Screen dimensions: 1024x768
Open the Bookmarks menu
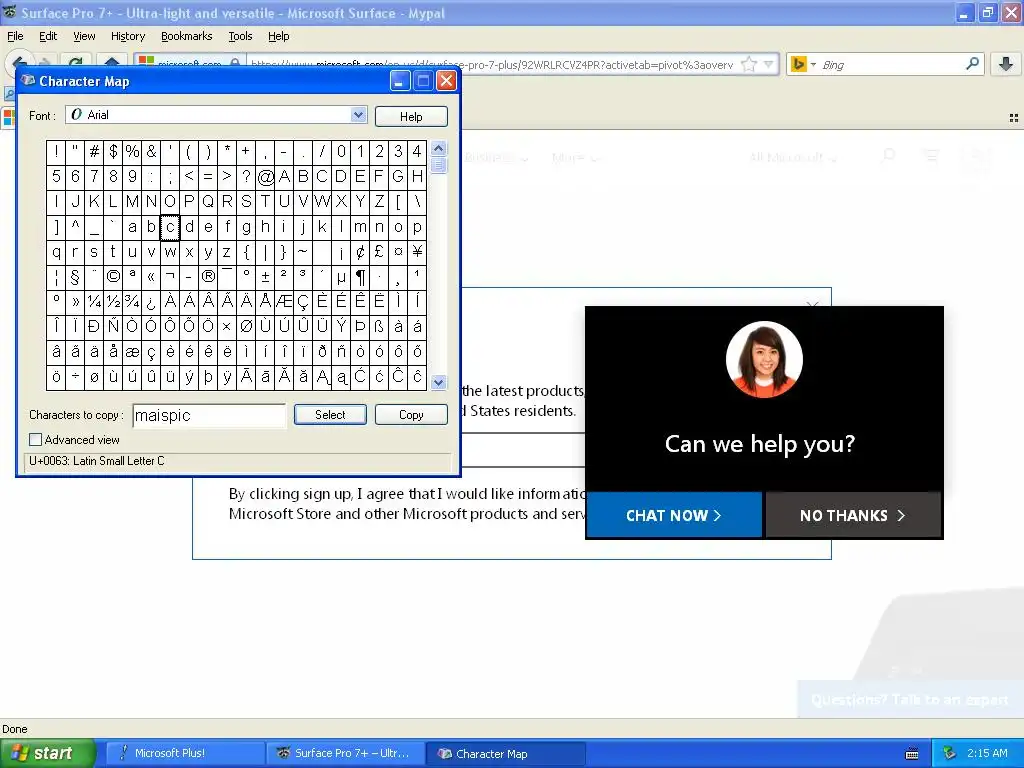pyautogui.click(x=187, y=37)
